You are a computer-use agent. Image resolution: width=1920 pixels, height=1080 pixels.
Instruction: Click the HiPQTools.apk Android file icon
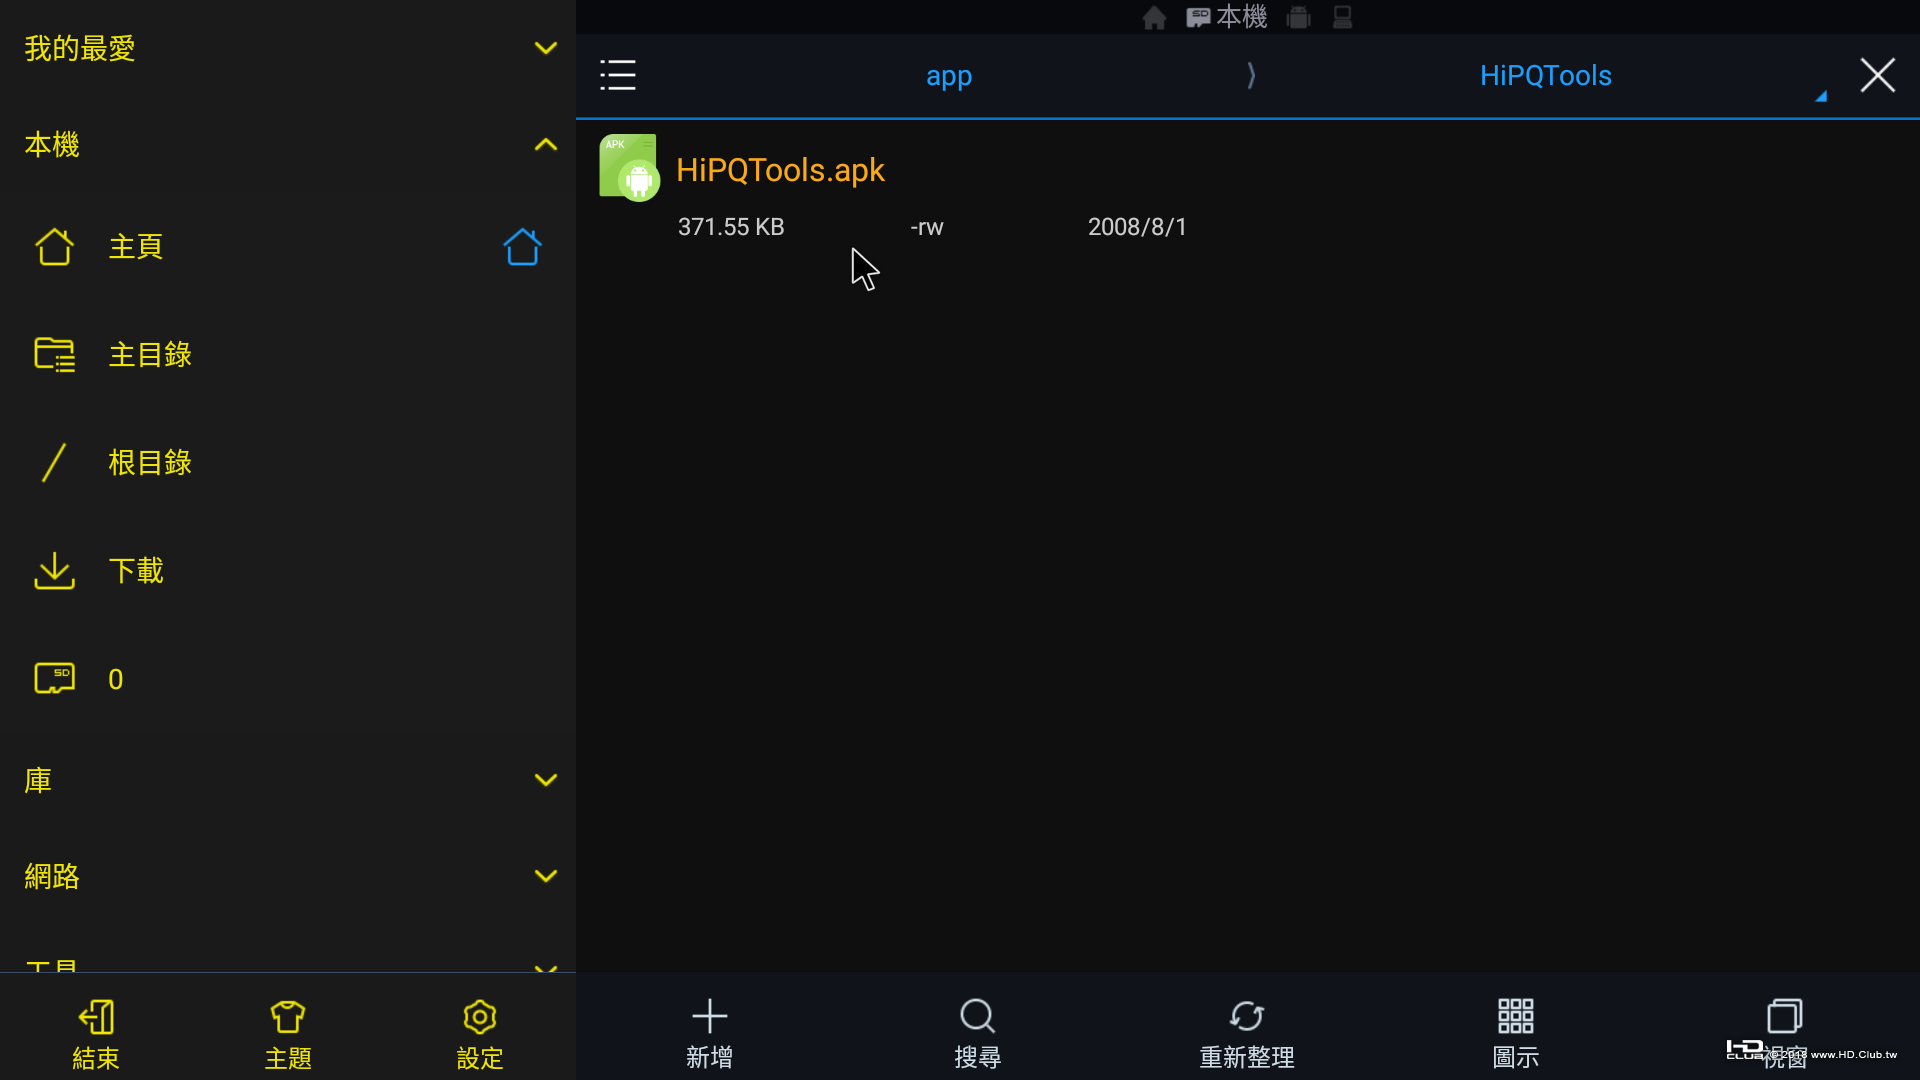(x=629, y=168)
